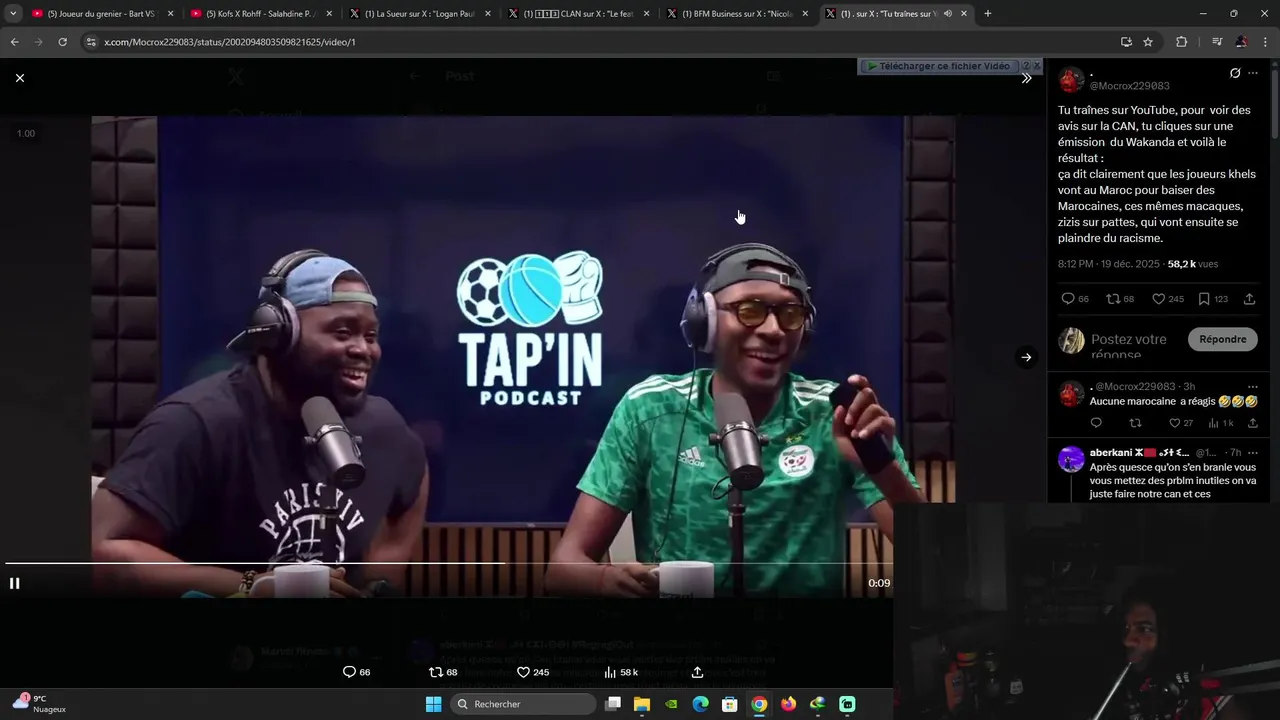Repost using the 68 icon below video
Screen dimensions: 1280x720
(443, 672)
